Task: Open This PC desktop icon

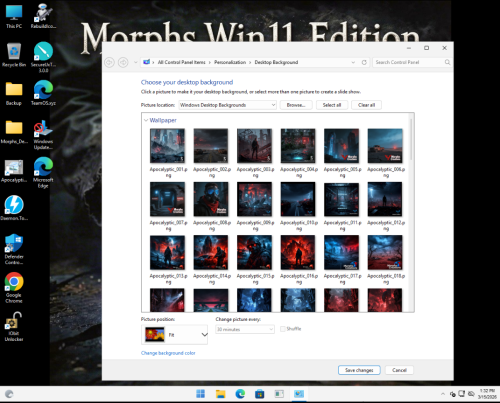Action: [x=14, y=16]
